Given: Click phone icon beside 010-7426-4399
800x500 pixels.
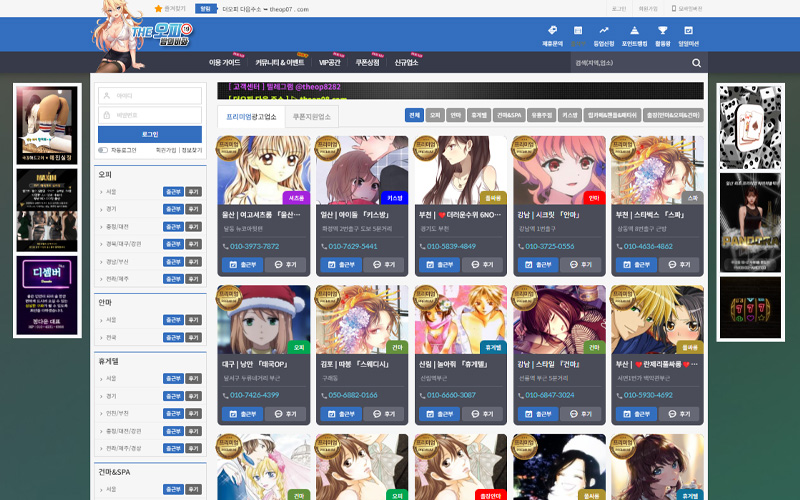Looking at the screenshot, I should click(225, 395).
